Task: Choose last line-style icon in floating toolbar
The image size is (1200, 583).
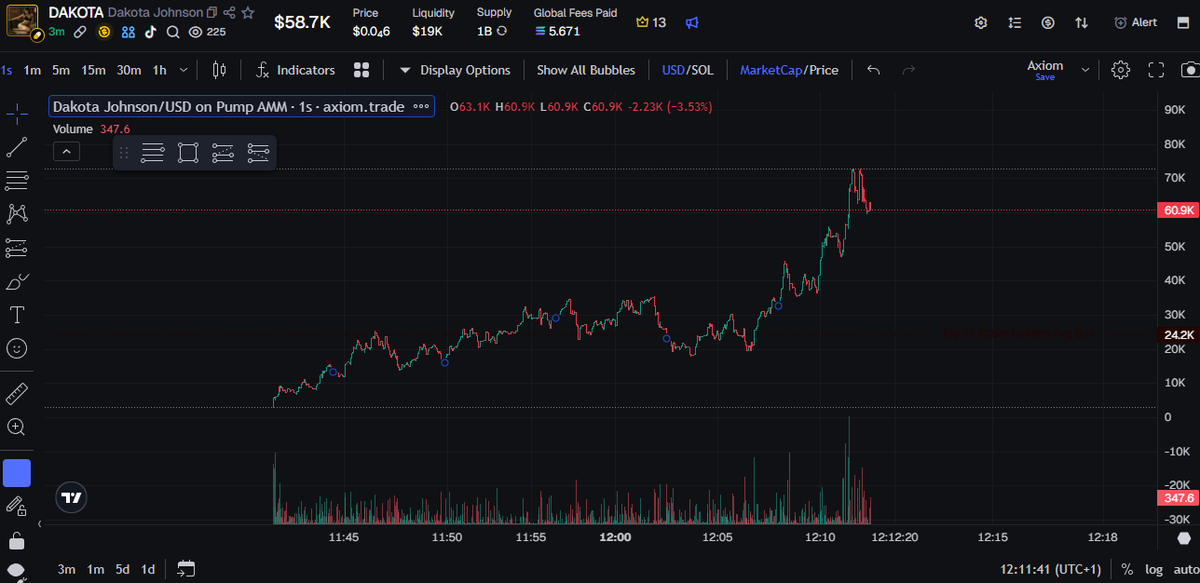Action: [x=258, y=153]
